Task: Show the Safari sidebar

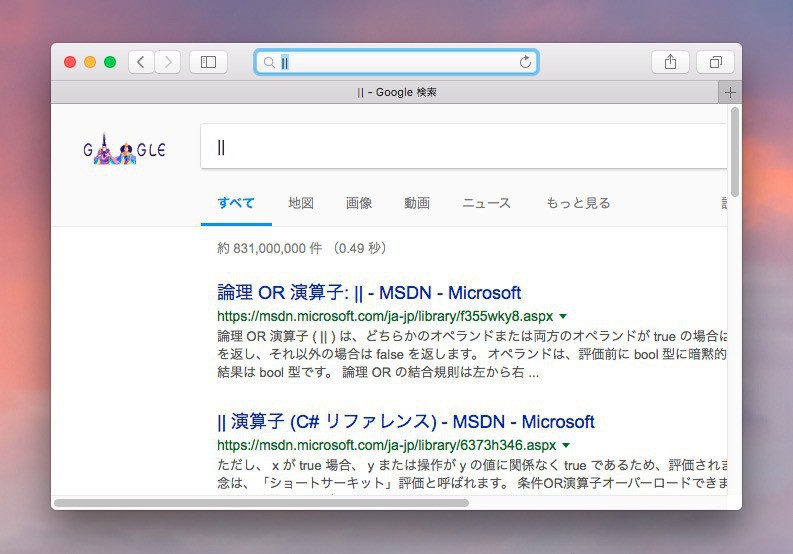Action: pos(208,62)
